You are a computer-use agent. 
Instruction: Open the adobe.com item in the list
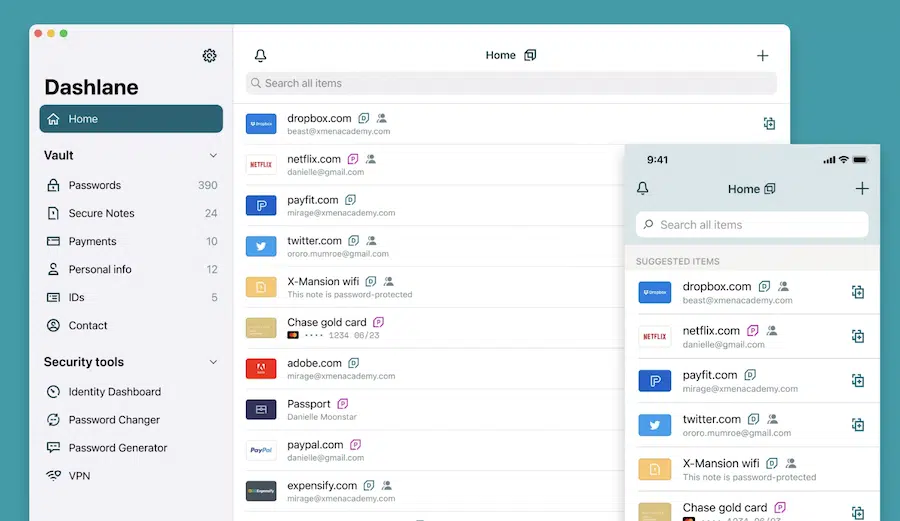[314, 364]
